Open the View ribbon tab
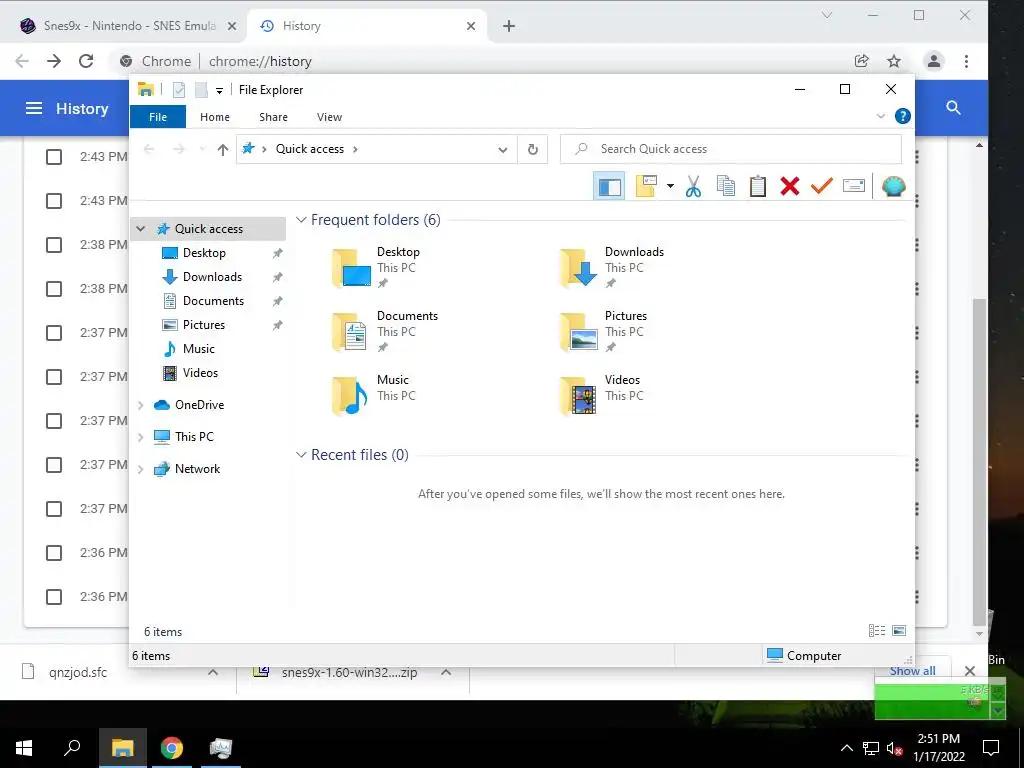The height and width of the screenshot is (768, 1024). click(329, 117)
